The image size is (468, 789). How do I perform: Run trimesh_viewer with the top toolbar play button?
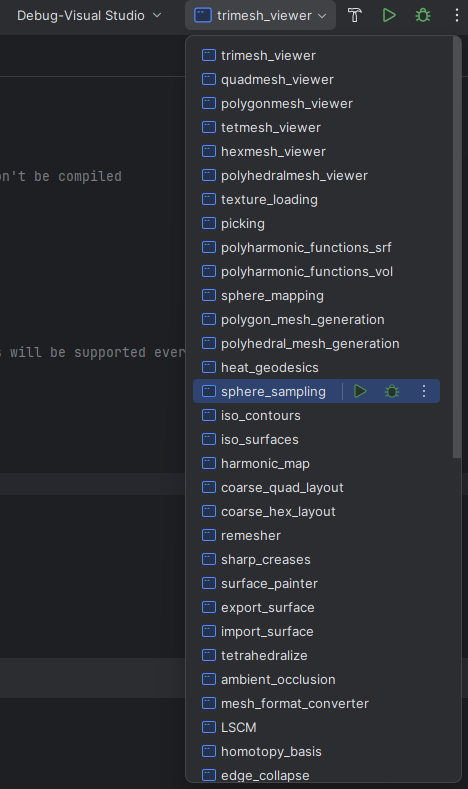pos(389,15)
